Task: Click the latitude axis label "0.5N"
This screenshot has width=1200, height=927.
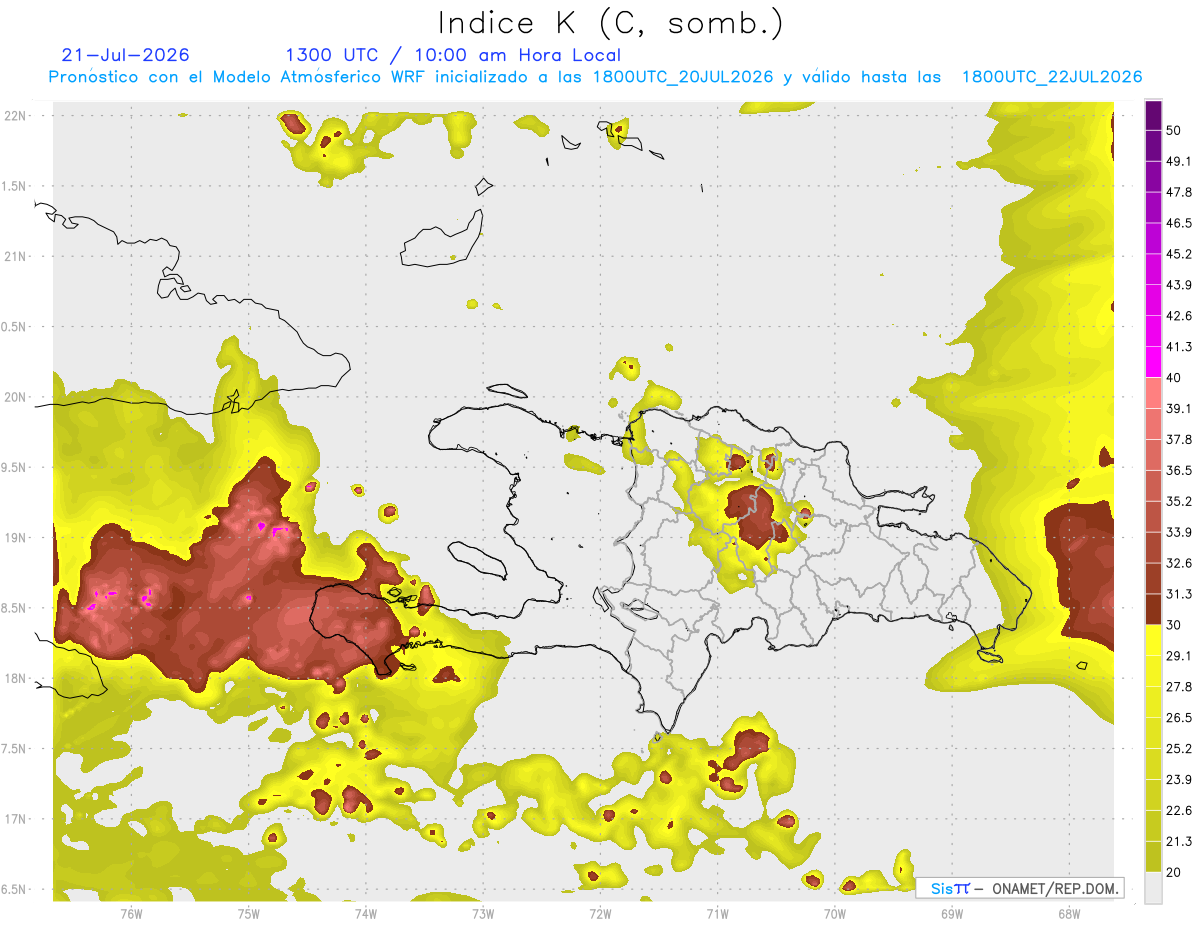Action: coord(13,327)
